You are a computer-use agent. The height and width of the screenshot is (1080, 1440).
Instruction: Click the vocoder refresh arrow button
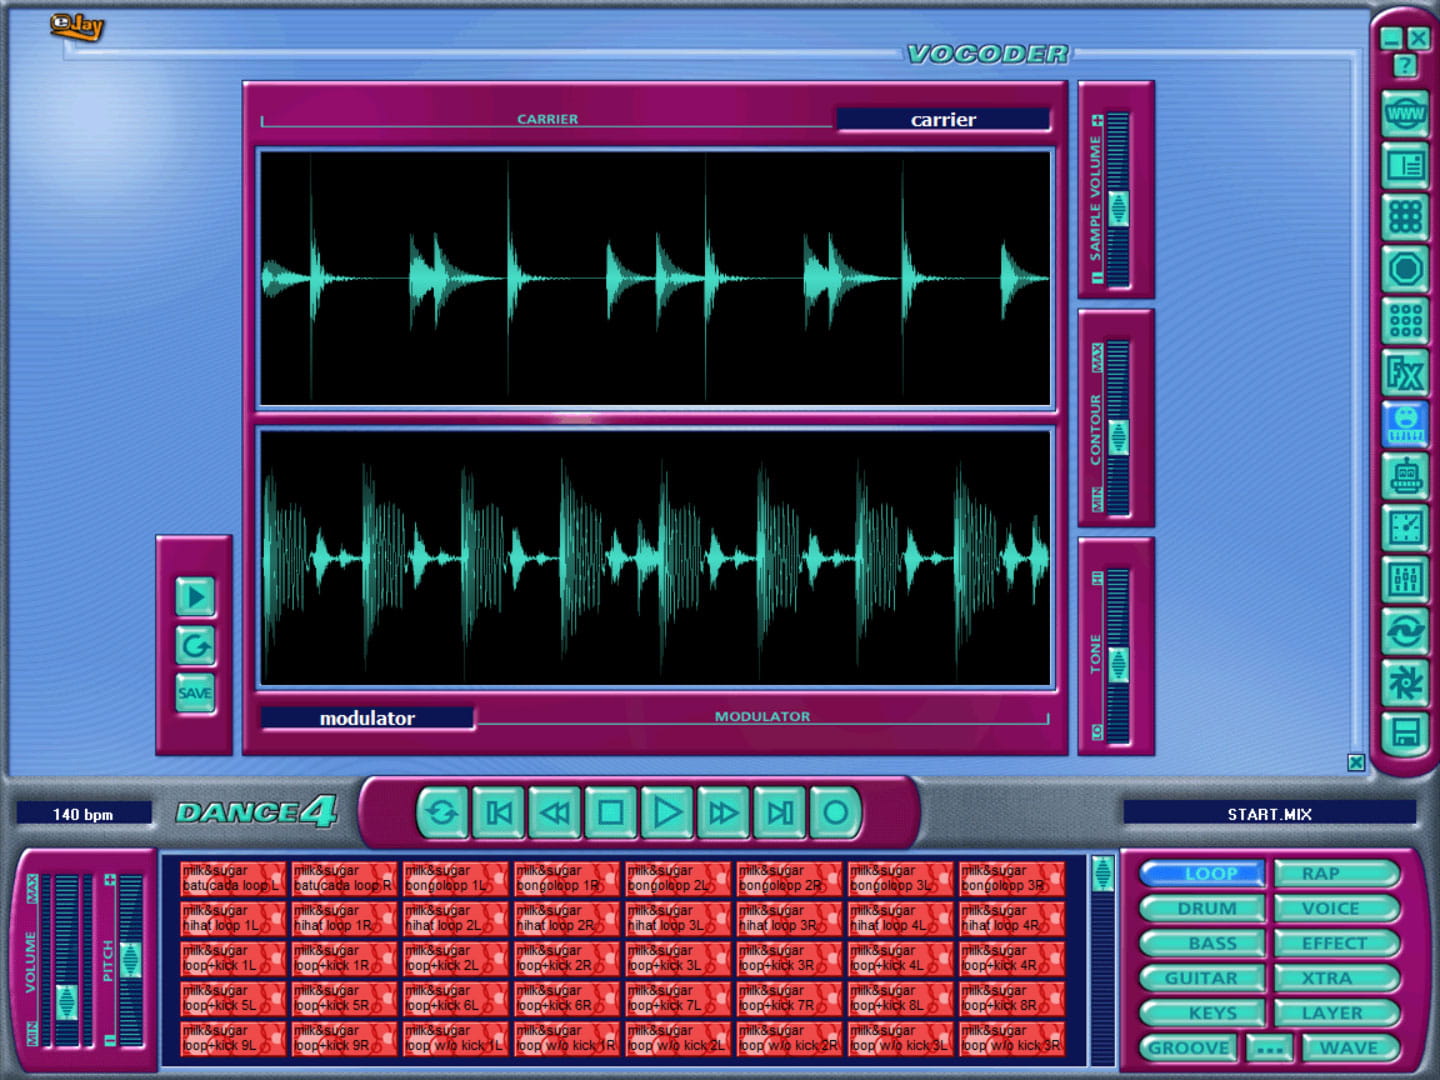click(195, 646)
